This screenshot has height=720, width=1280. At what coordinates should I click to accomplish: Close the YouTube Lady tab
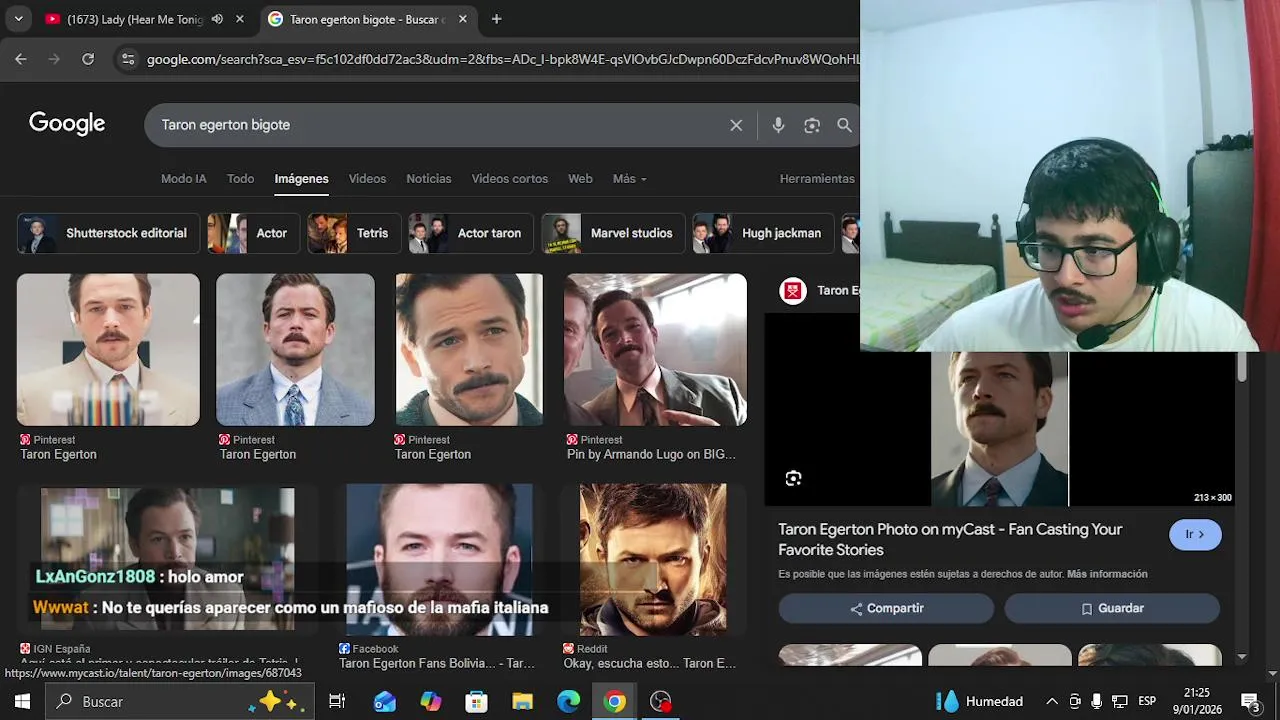(240, 19)
